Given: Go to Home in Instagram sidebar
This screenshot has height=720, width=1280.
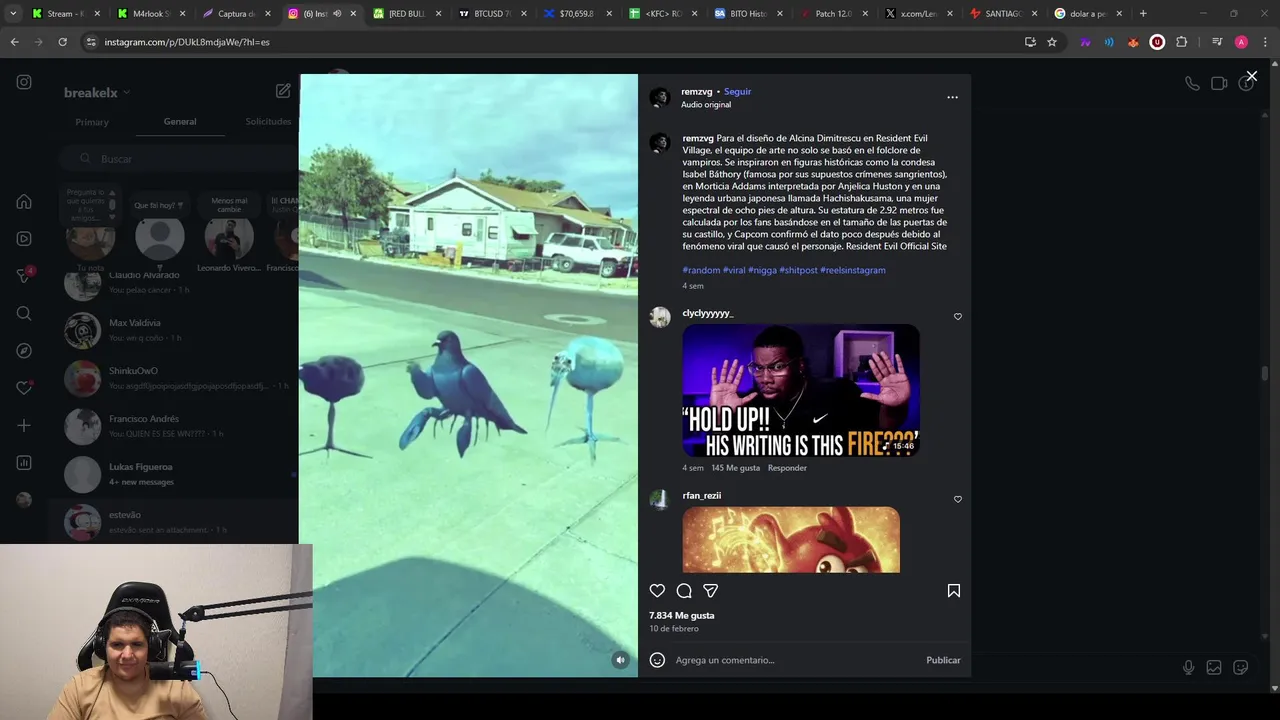Looking at the screenshot, I should tap(24, 202).
